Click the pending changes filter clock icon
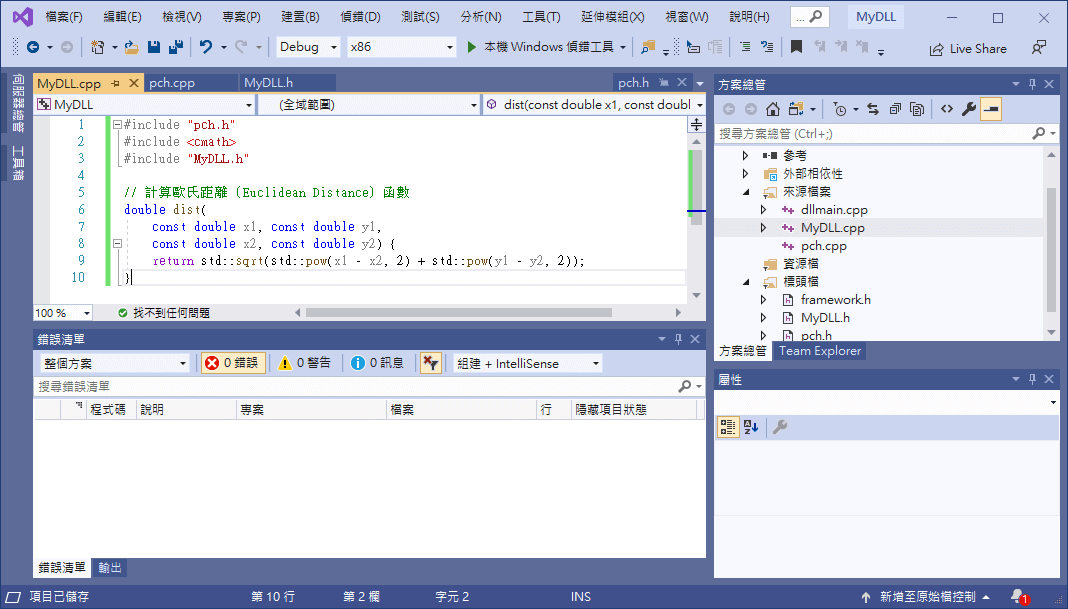The width and height of the screenshot is (1068, 609). point(840,109)
